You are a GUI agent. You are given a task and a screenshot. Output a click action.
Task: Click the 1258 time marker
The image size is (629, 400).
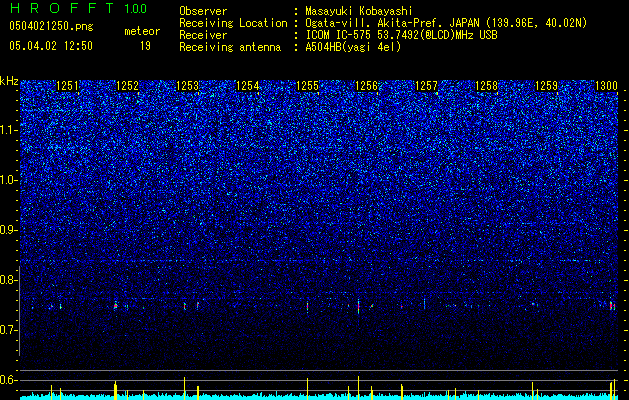point(486,86)
